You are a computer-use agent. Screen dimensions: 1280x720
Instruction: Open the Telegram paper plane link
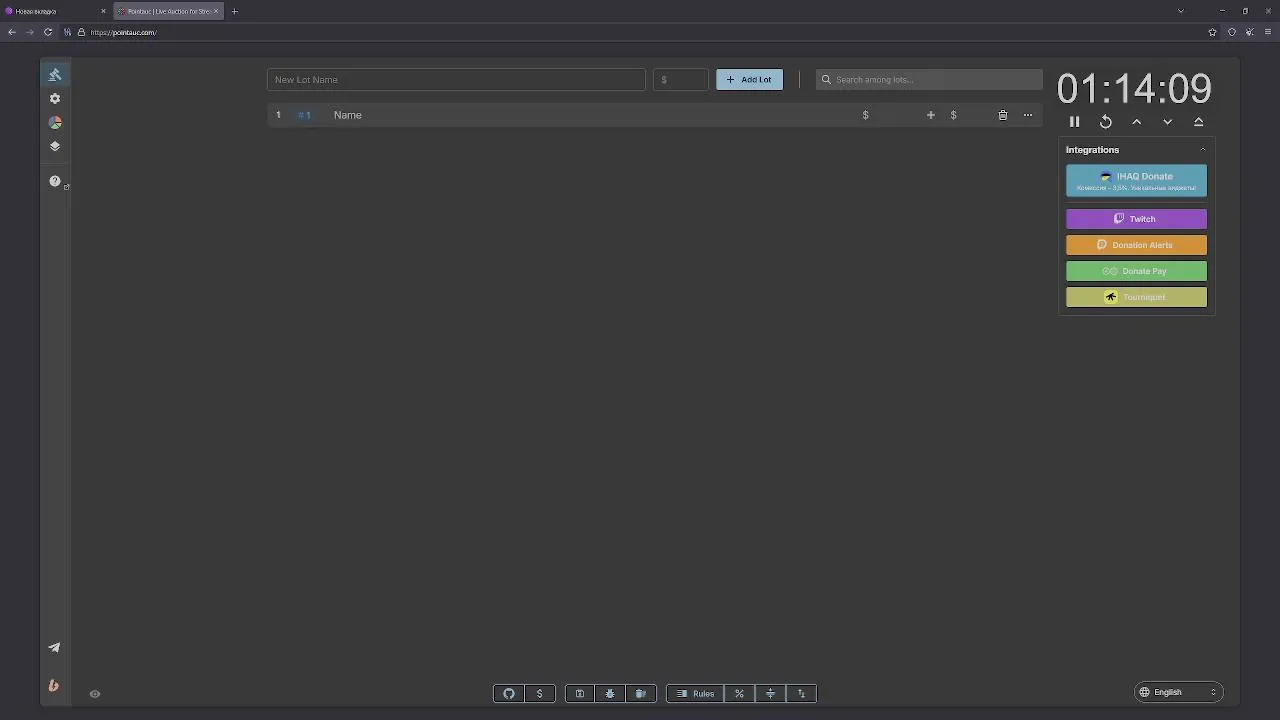point(54,648)
